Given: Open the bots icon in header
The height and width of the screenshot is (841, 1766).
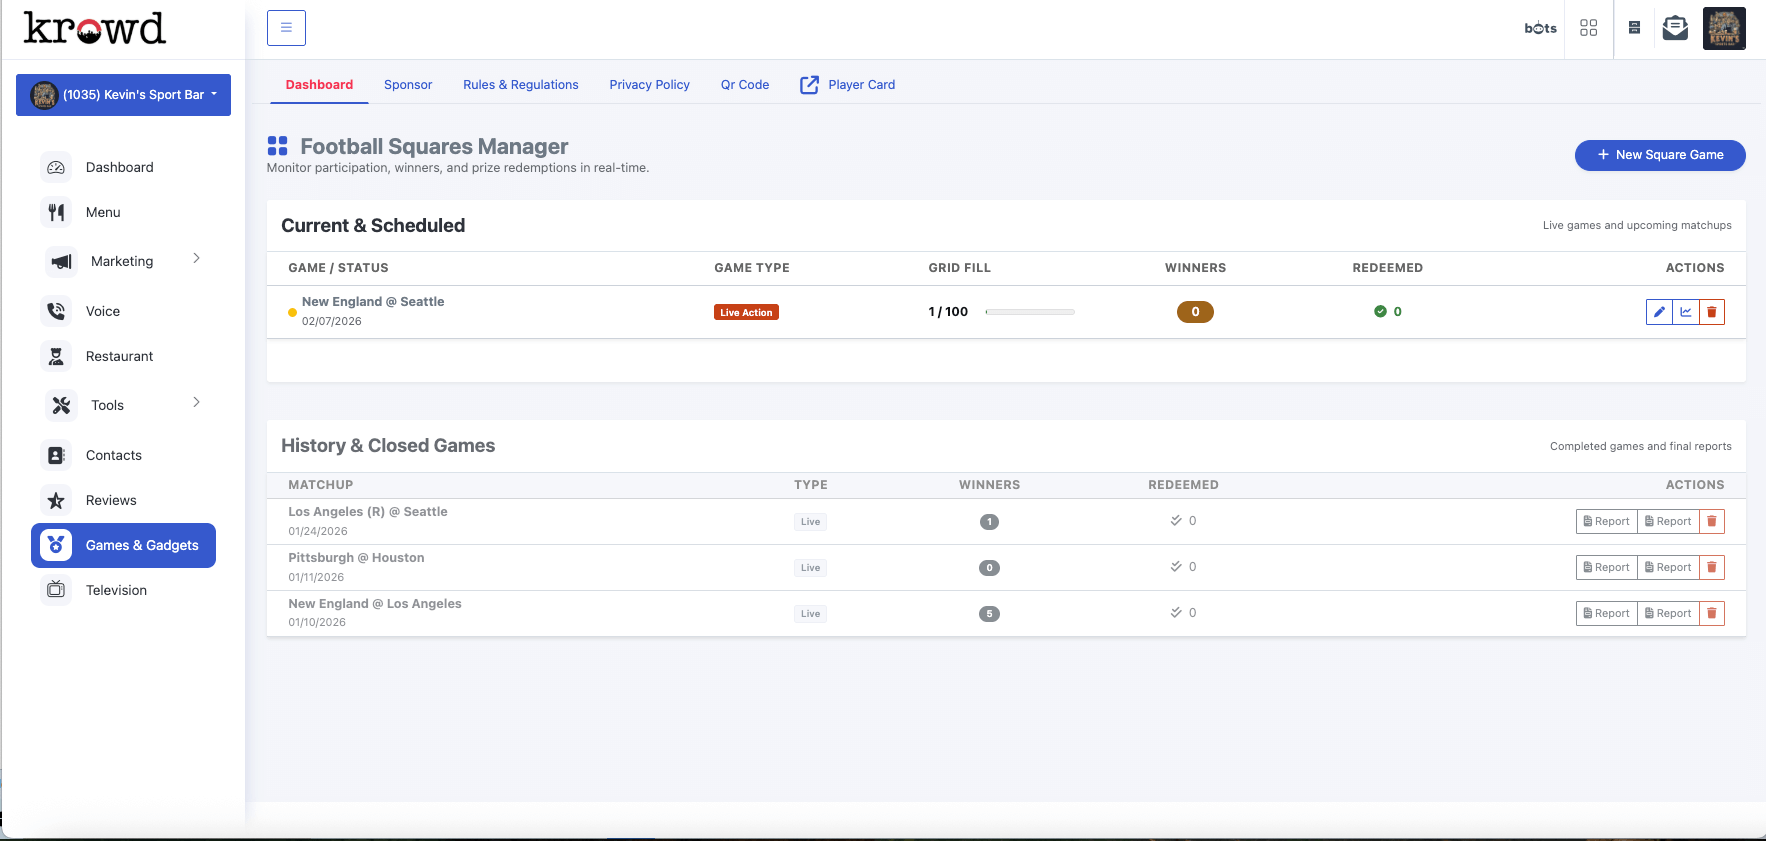Looking at the screenshot, I should pos(1540,28).
